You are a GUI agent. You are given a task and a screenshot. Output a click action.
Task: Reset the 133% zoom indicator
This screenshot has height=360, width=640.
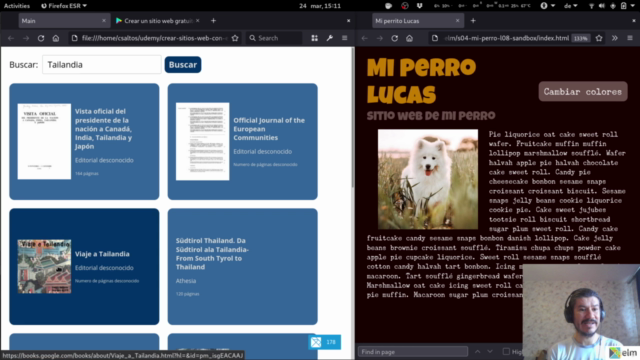tap(580, 38)
